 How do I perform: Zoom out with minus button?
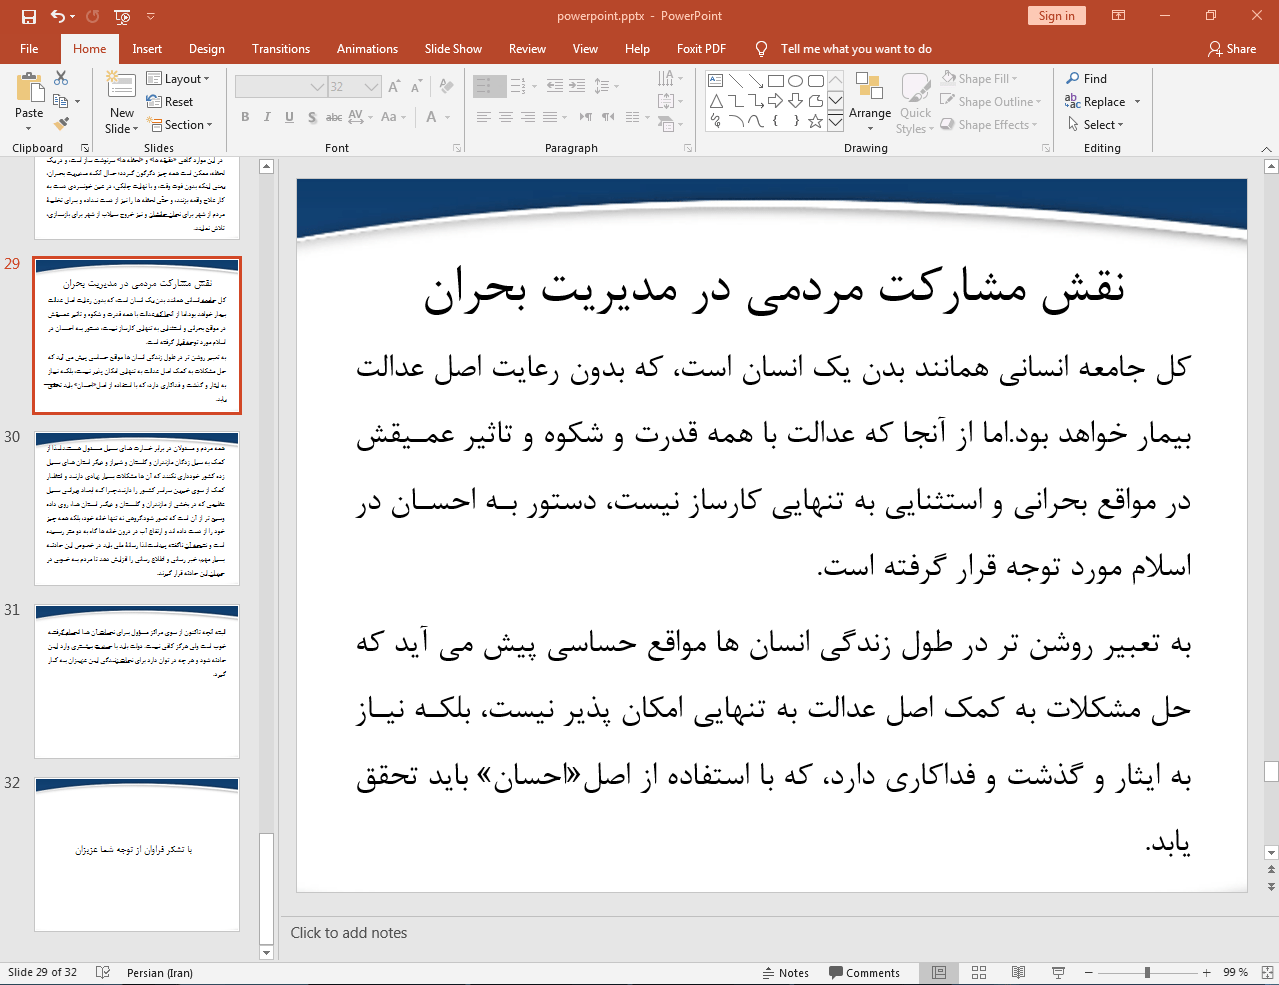point(1089,973)
